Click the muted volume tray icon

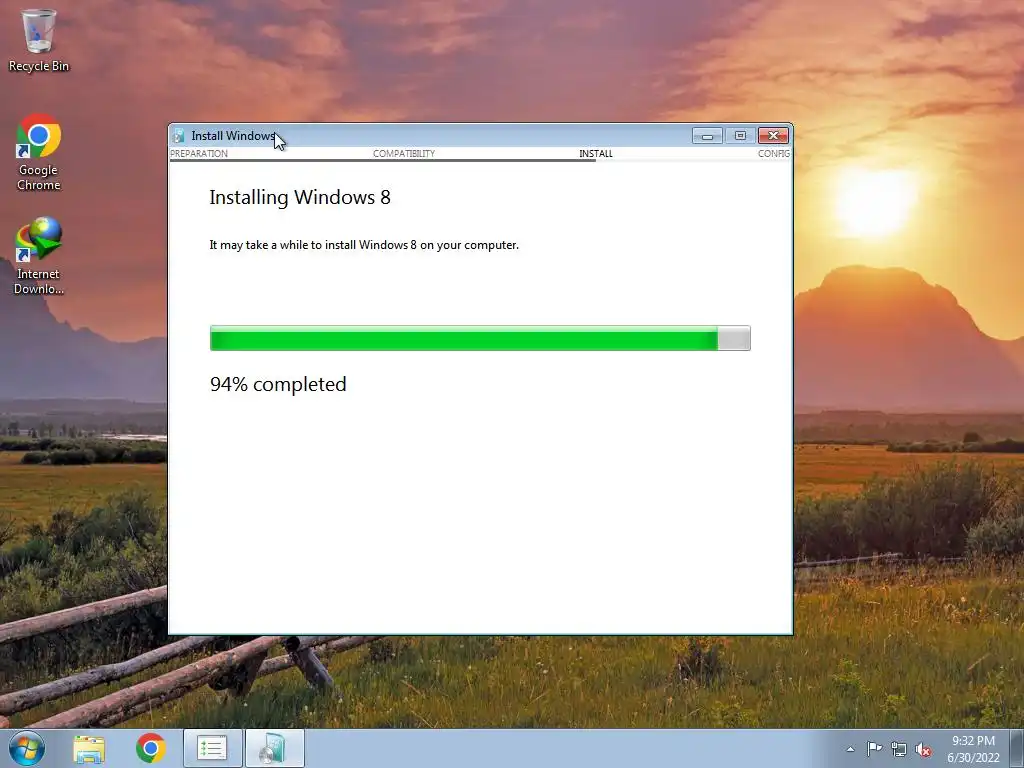click(x=923, y=750)
